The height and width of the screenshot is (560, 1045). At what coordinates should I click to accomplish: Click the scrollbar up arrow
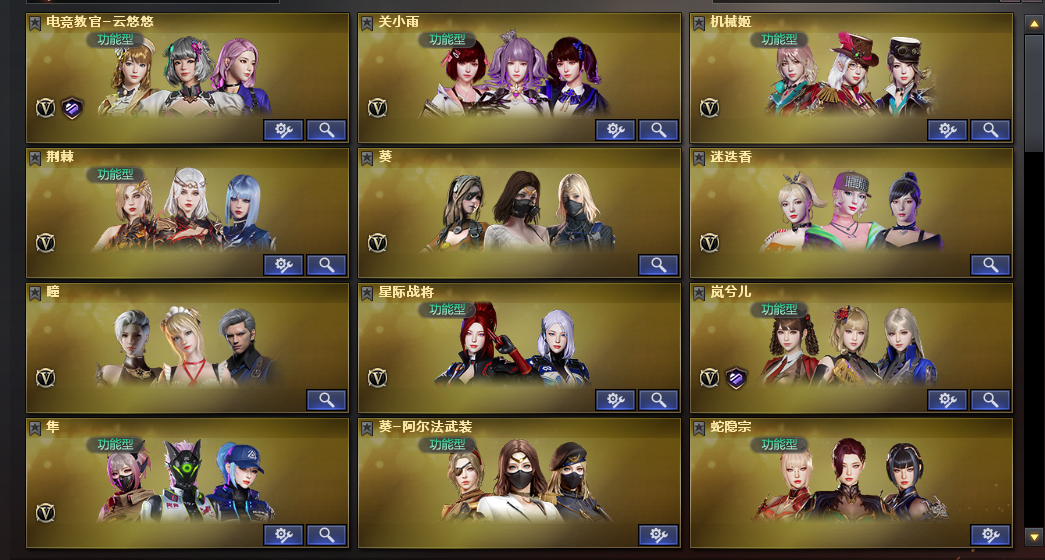tap(1034, 23)
